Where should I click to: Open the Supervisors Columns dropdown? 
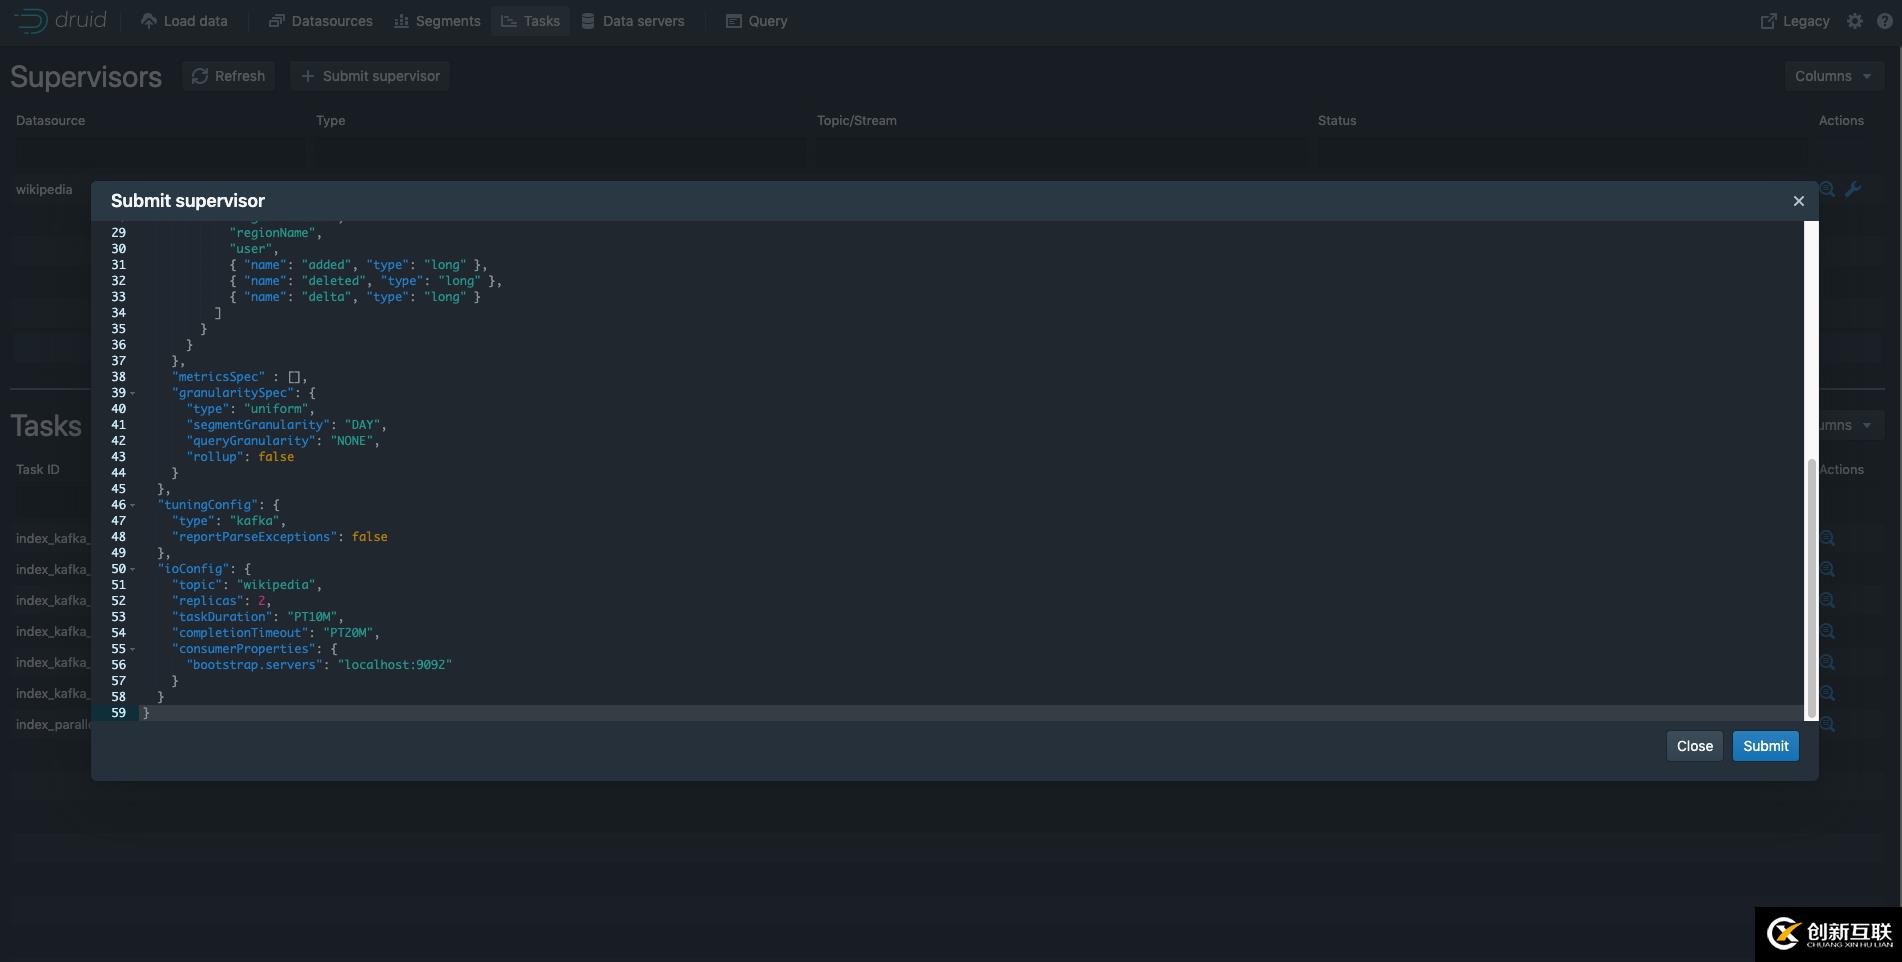[1834, 76]
